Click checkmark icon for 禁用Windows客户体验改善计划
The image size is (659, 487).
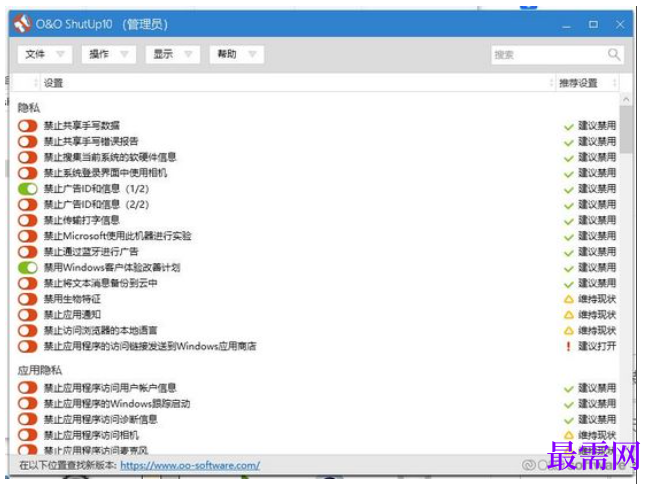(569, 269)
